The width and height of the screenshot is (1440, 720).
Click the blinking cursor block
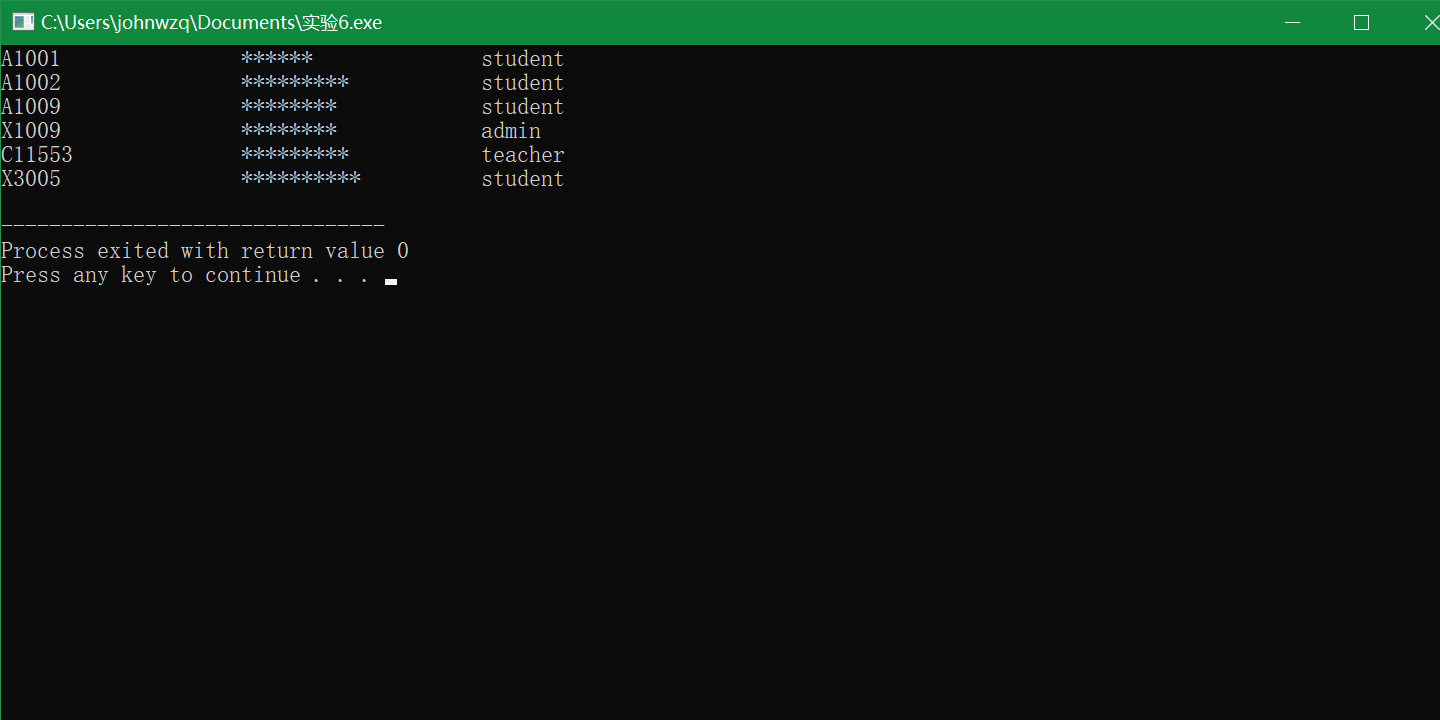tap(391, 281)
